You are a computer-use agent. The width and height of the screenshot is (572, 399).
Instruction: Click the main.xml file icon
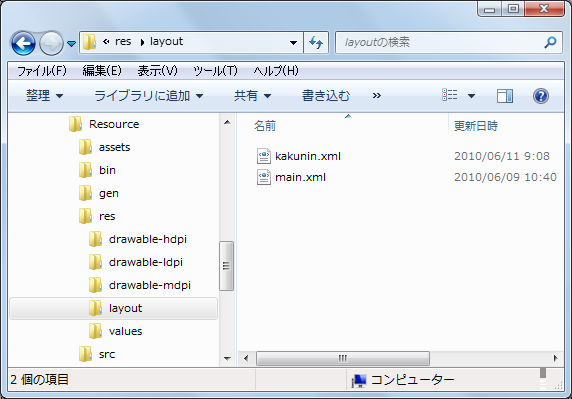264,177
